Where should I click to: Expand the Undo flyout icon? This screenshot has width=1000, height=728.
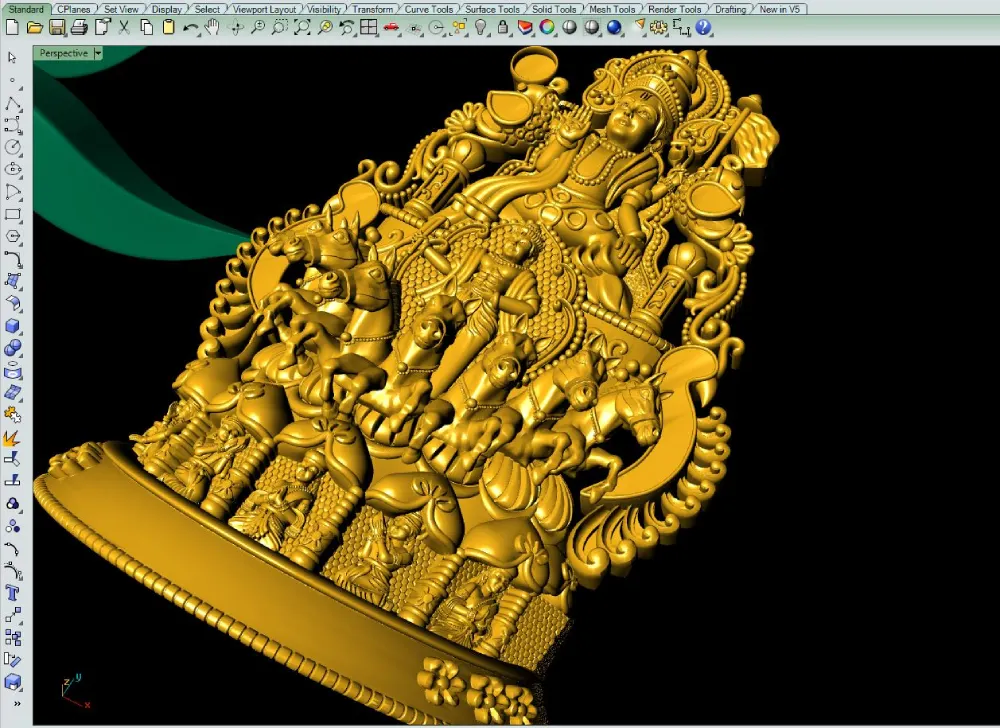(x=191, y=27)
